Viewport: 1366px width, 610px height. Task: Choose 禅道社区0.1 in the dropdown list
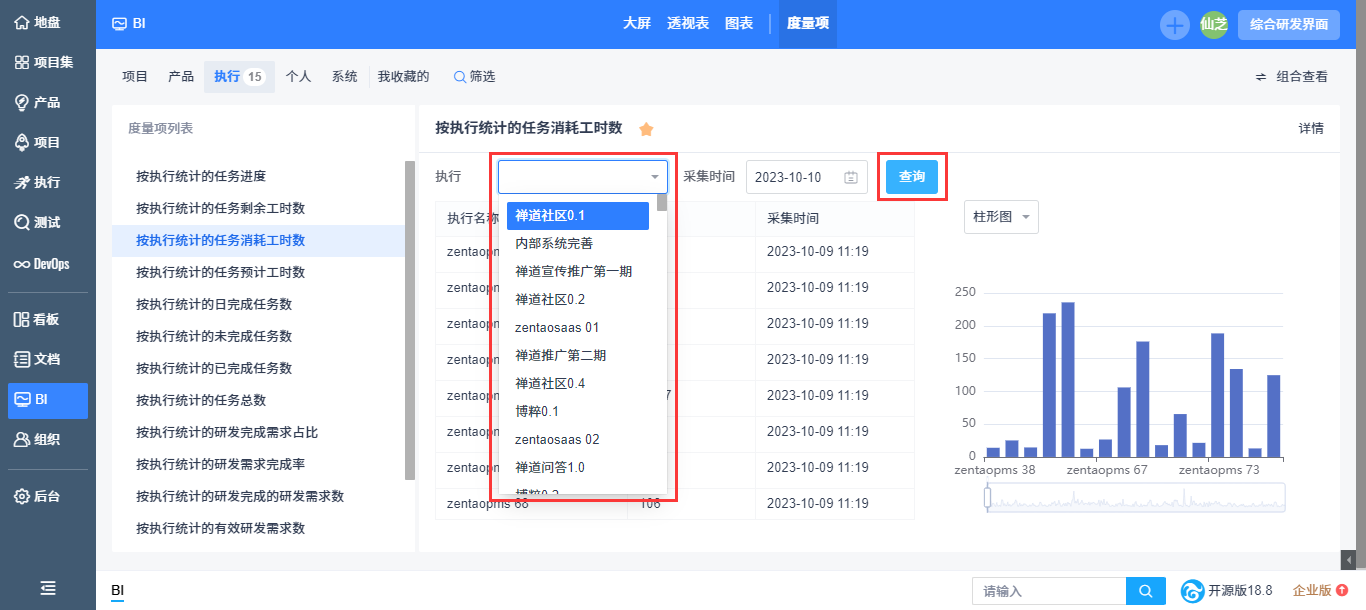coord(578,216)
